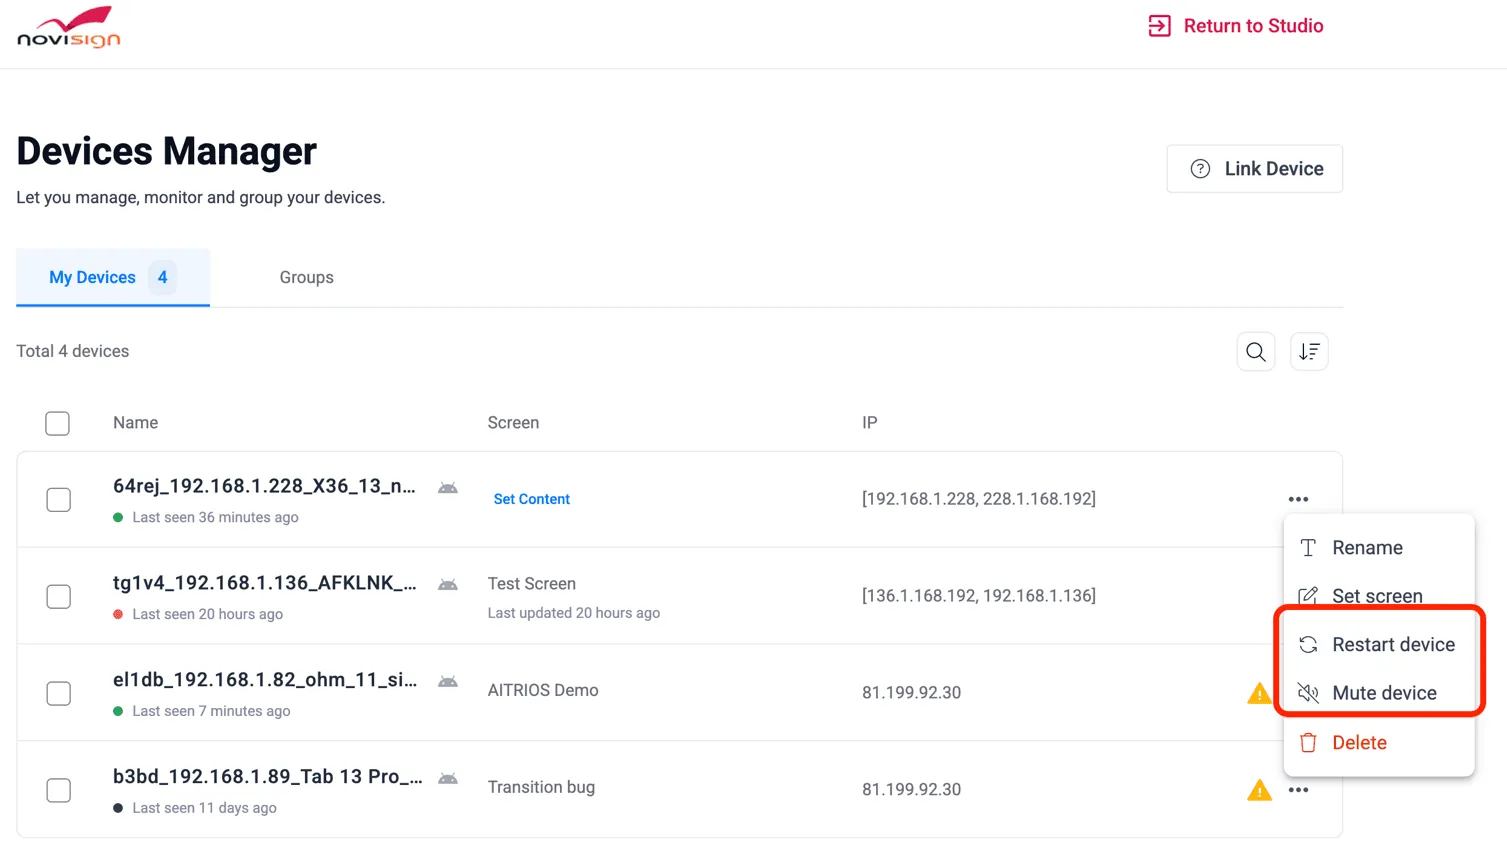This screenshot has width=1507, height=847.
Task: Click warning triangle on the b3bd device row
Action: 1259,791
